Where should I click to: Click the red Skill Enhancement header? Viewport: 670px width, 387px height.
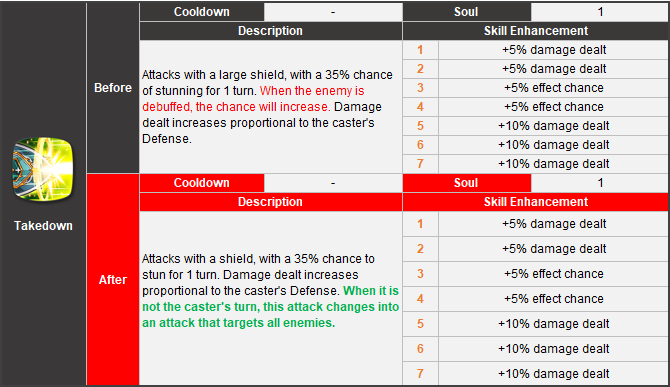pos(536,202)
